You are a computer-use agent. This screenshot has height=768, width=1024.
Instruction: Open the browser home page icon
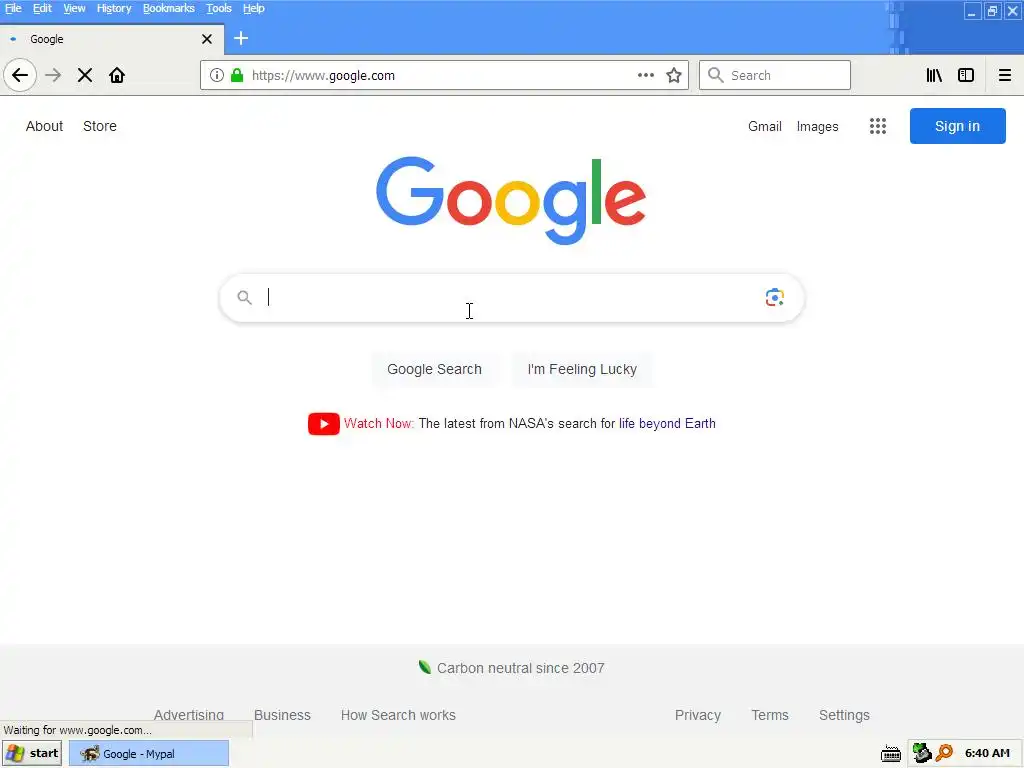click(x=117, y=75)
